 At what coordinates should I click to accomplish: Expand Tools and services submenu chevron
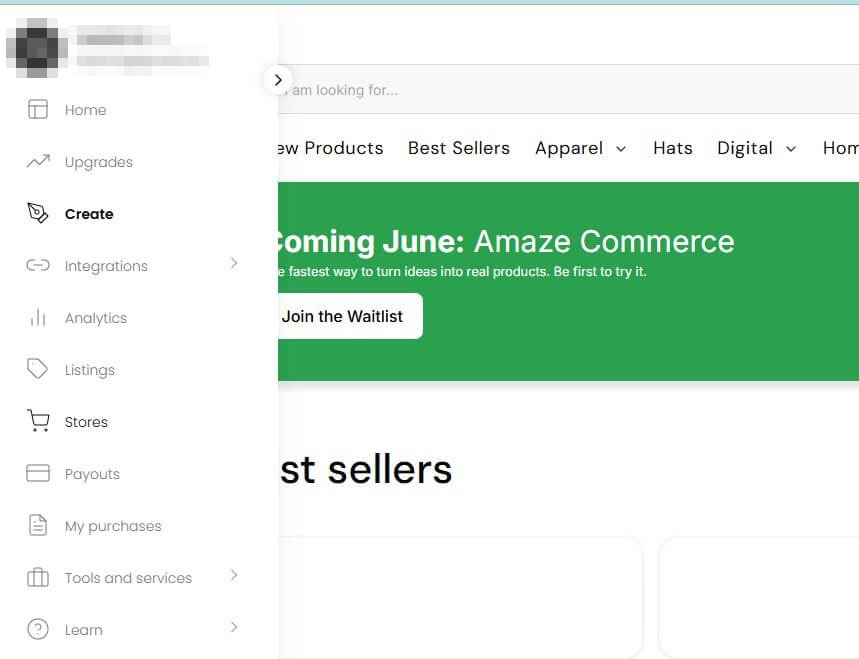tap(234, 575)
